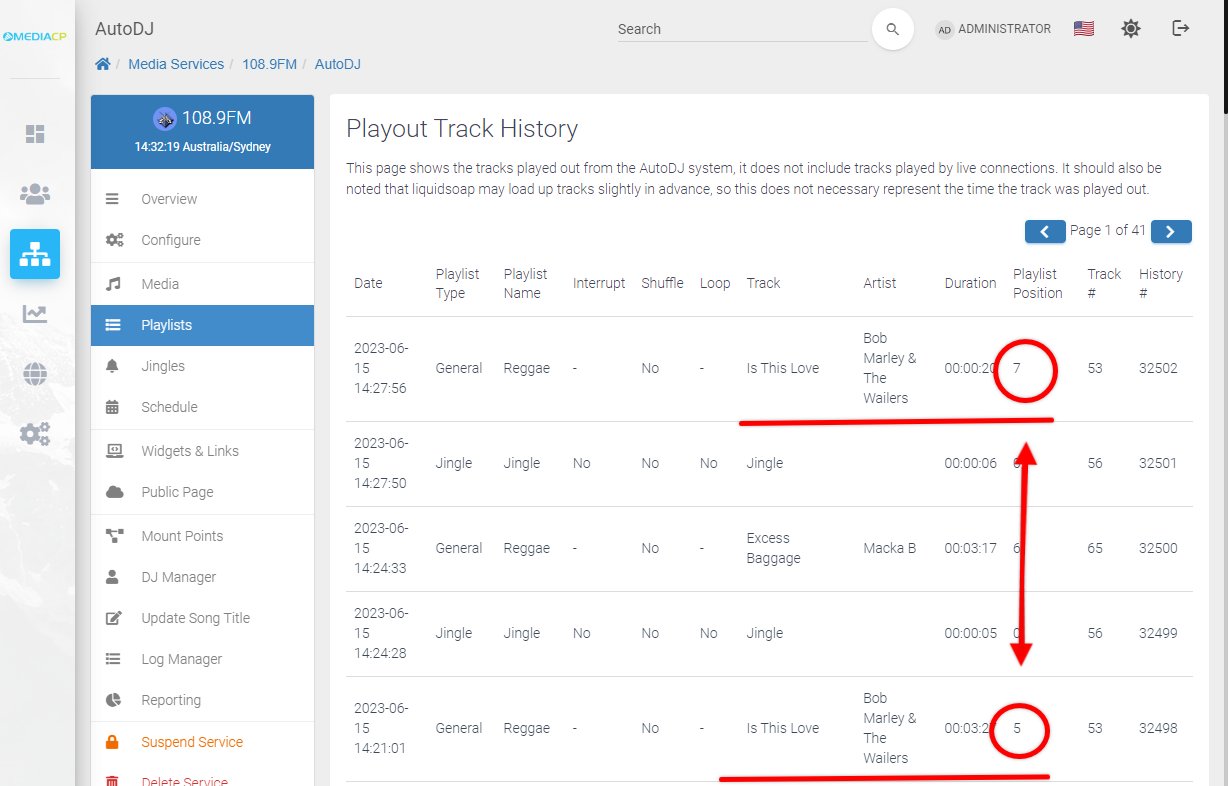Go to the next history page
This screenshot has width=1228, height=786.
[x=1170, y=231]
